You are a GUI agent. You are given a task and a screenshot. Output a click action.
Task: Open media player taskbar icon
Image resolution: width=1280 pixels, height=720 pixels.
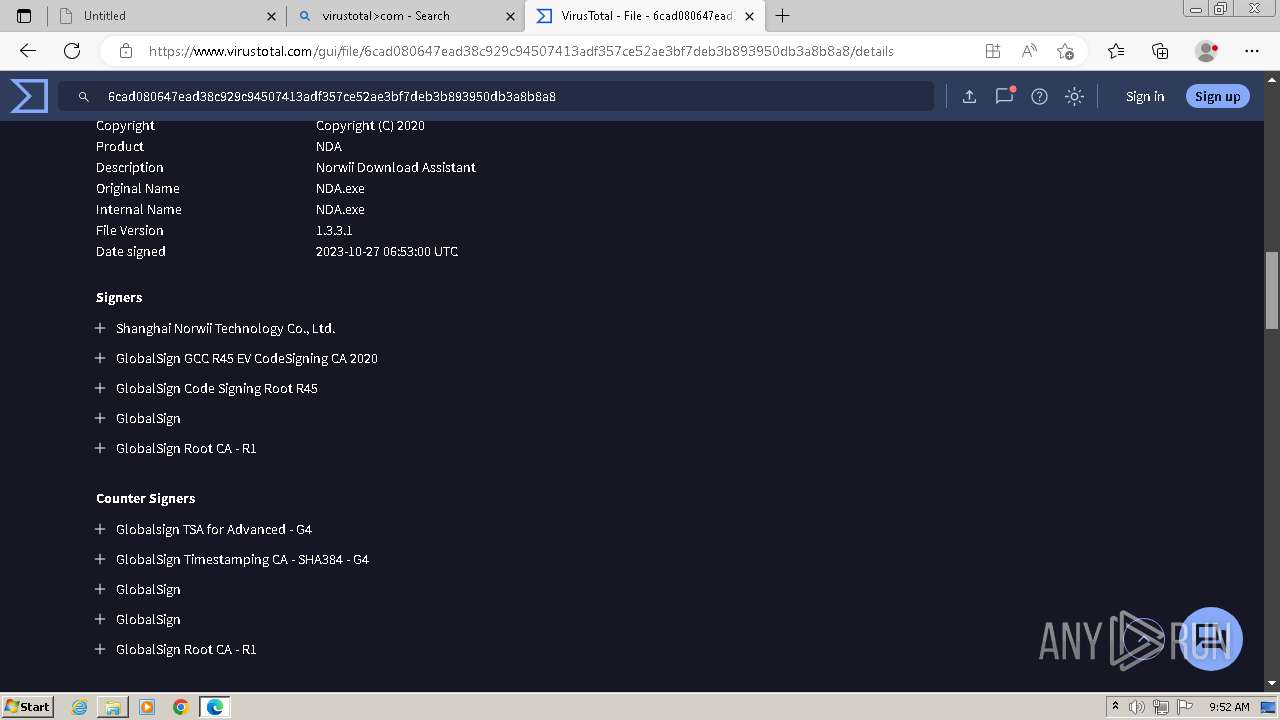[x=147, y=707]
